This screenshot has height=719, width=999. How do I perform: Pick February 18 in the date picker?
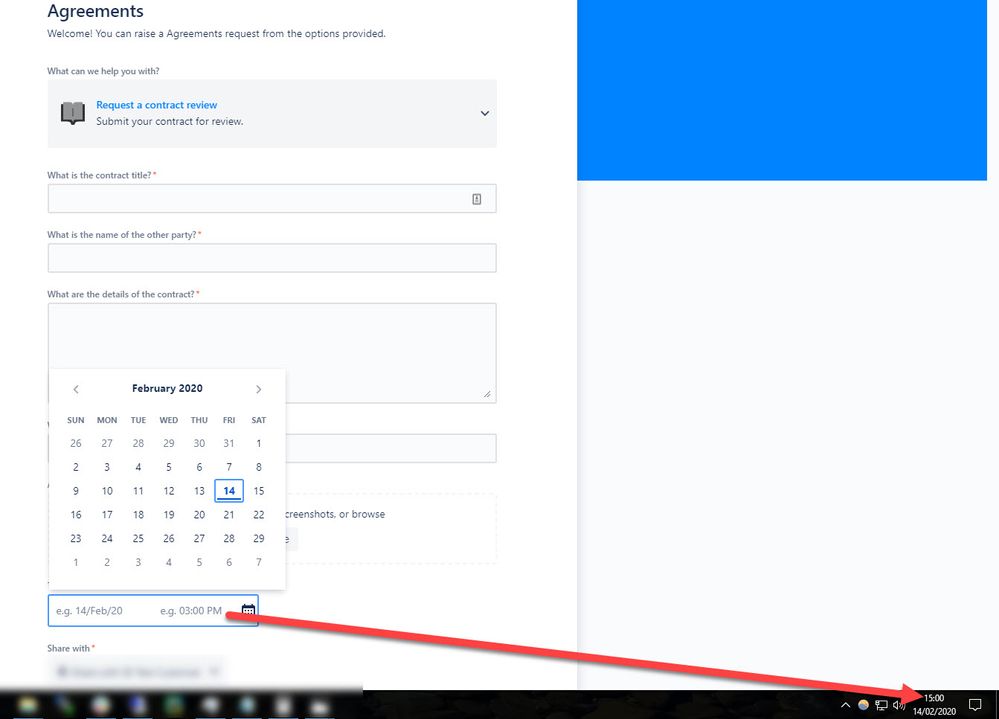(x=138, y=515)
